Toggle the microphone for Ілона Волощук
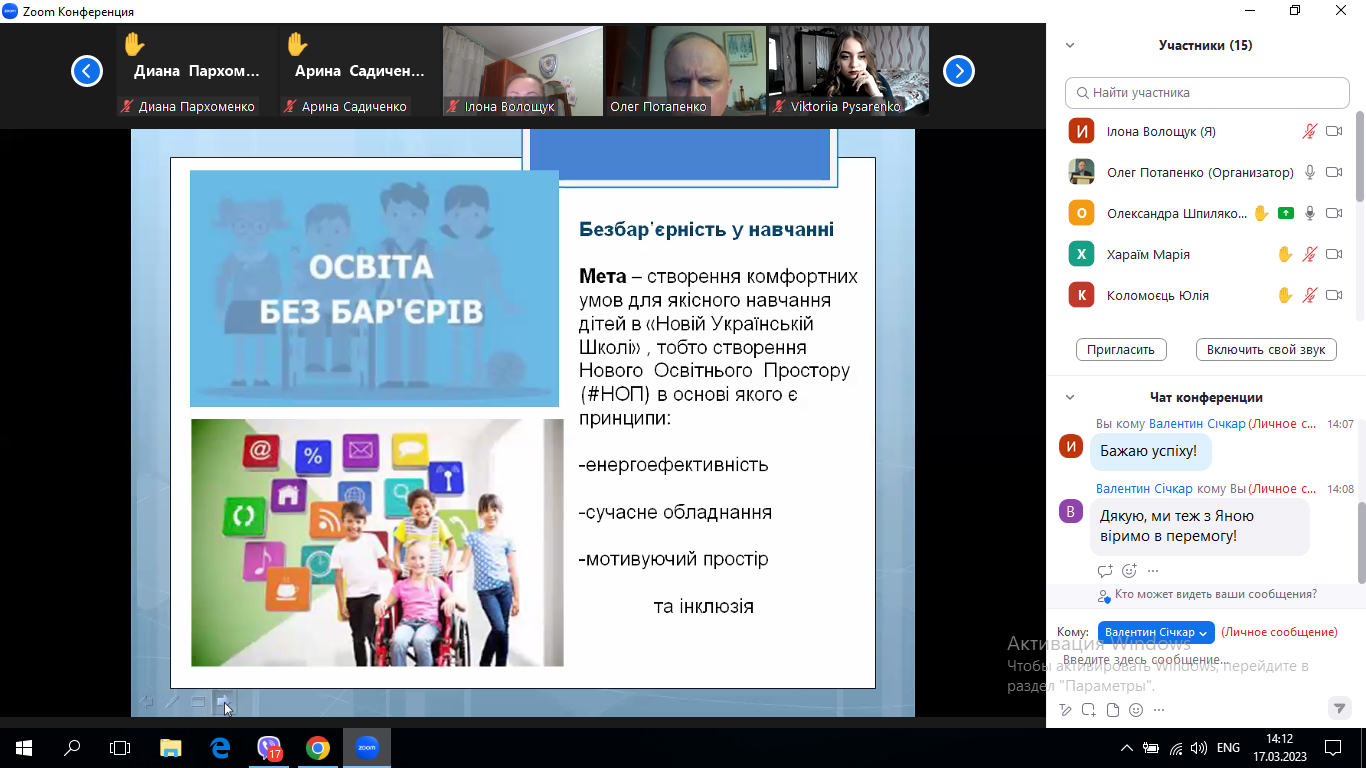This screenshot has width=1366, height=768. click(1310, 131)
